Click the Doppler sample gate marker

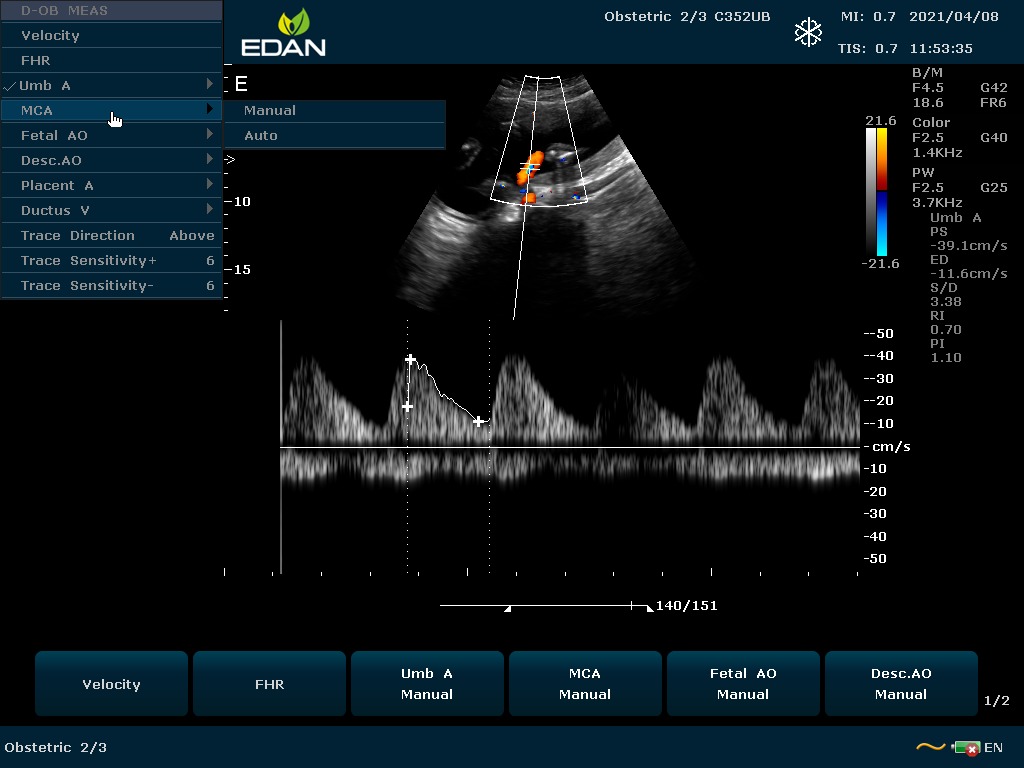coord(529,168)
